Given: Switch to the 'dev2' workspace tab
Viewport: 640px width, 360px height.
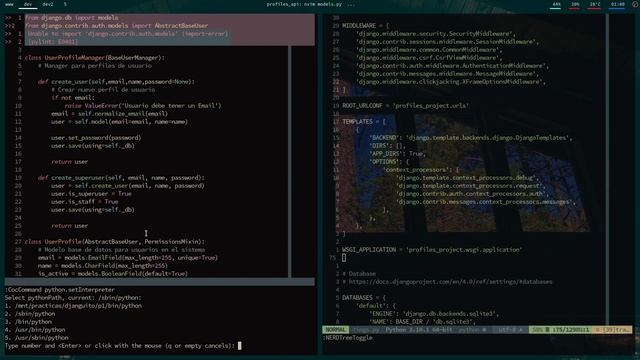Looking at the screenshot, I should 48,4.
